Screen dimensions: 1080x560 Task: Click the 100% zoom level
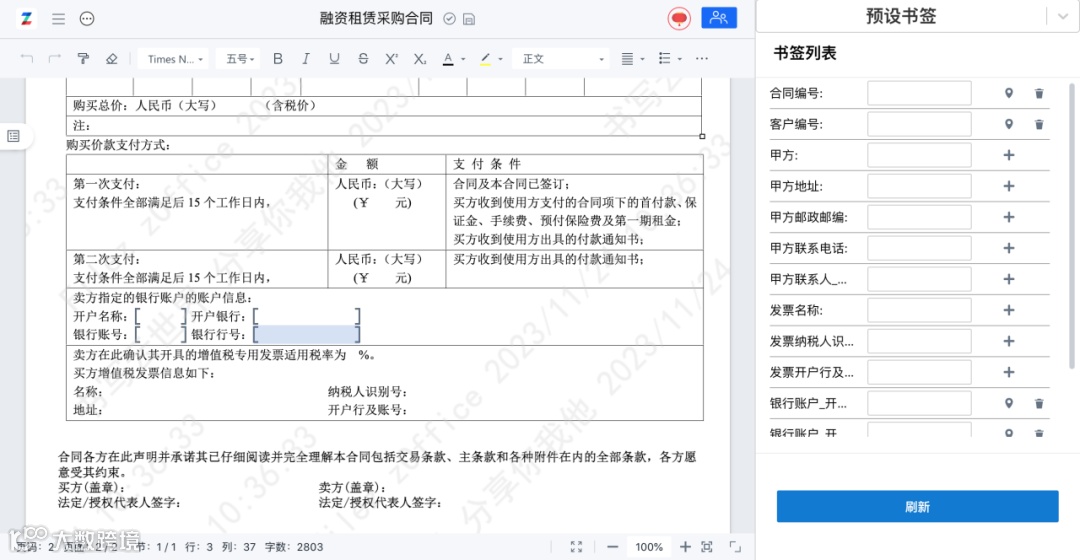pyautogui.click(x=649, y=547)
